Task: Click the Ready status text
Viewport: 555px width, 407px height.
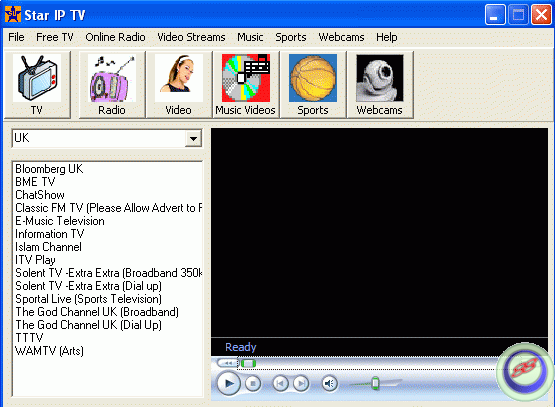Action: tap(241, 347)
